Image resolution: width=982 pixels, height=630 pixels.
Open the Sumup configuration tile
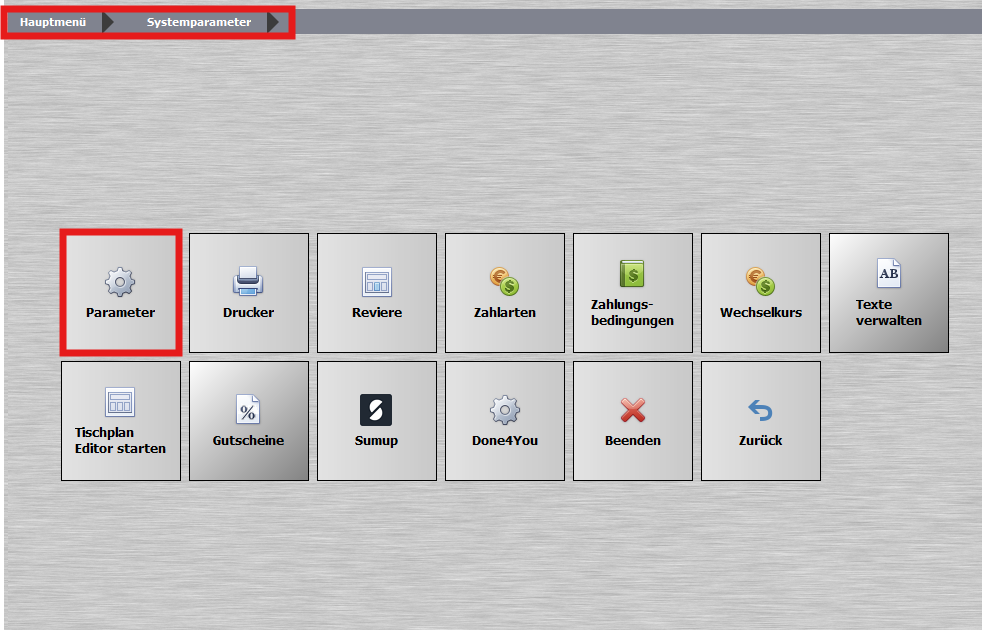click(x=377, y=421)
